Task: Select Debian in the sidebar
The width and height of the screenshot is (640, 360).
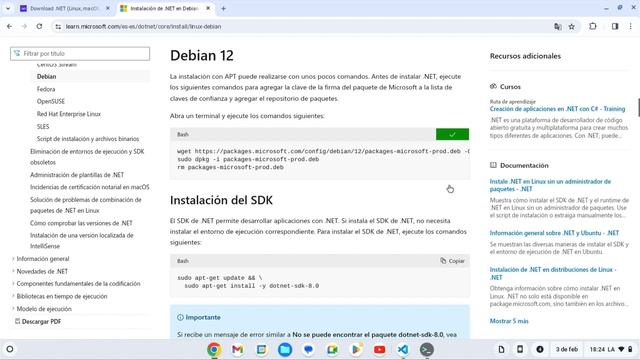Action: [x=47, y=76]
